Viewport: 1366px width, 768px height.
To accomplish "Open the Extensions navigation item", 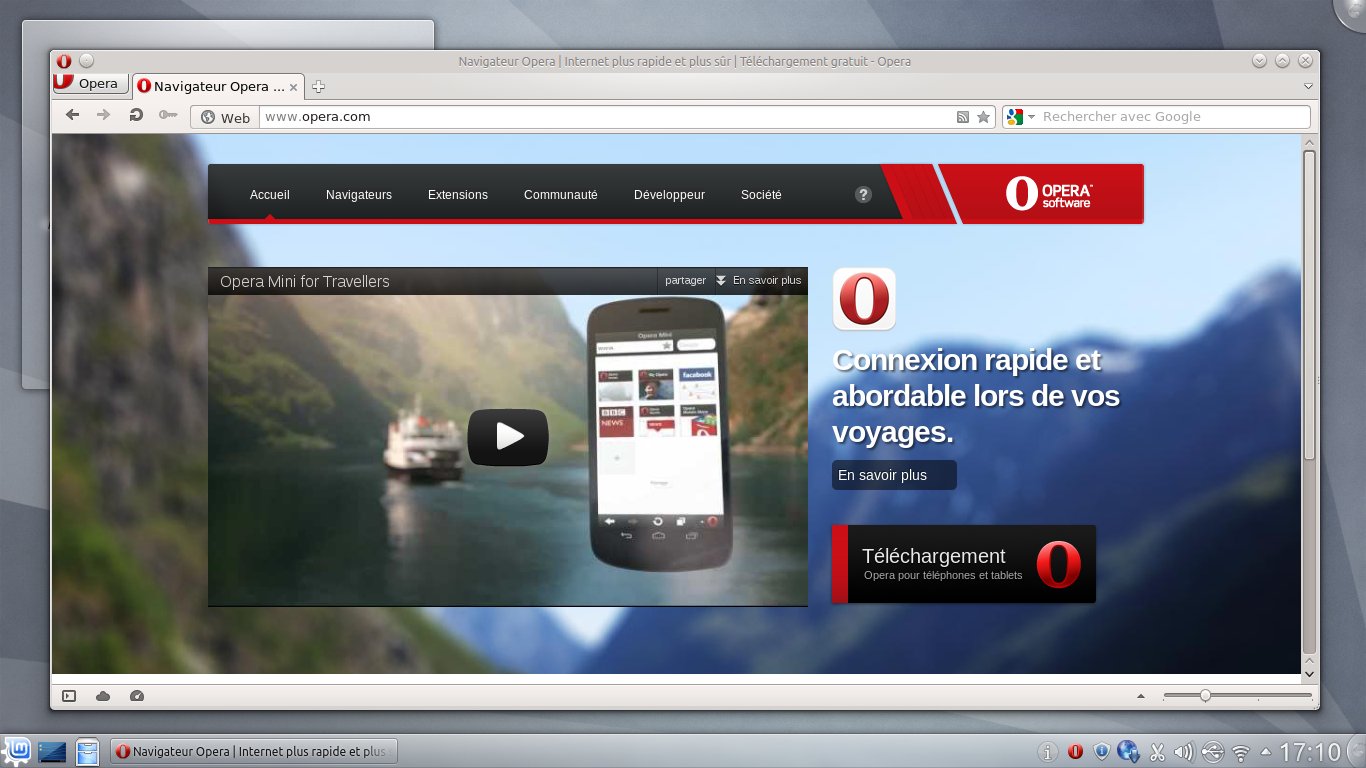I will [x=458, y=195].
